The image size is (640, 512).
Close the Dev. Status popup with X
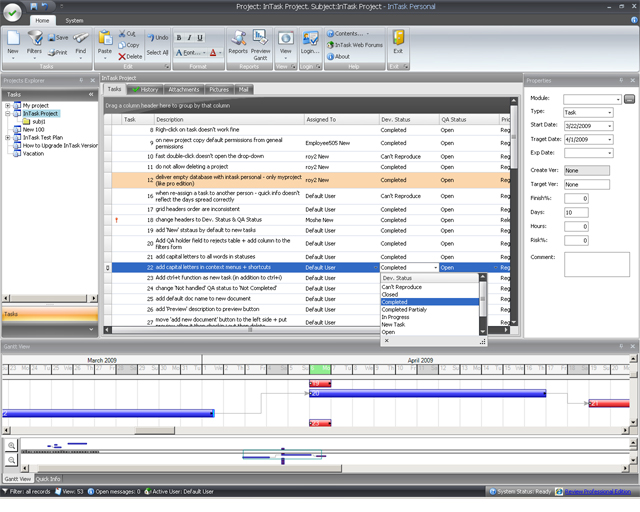coord(387,341)
